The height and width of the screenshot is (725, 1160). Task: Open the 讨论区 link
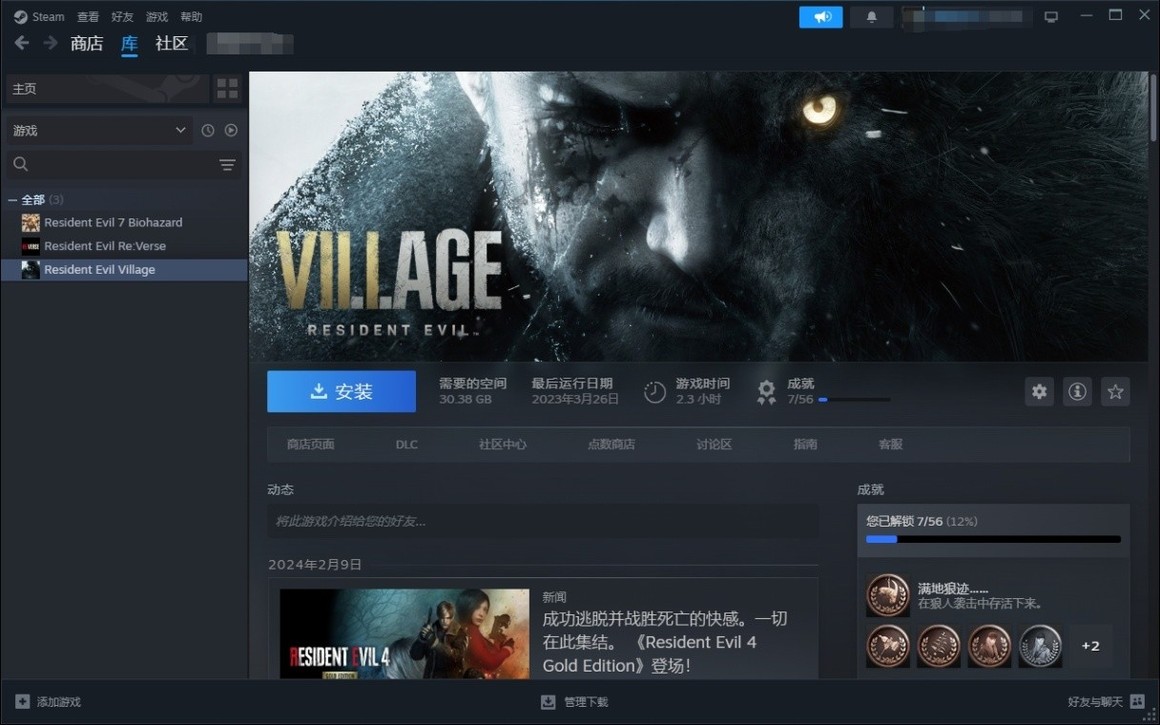click(x=714, y=444)
